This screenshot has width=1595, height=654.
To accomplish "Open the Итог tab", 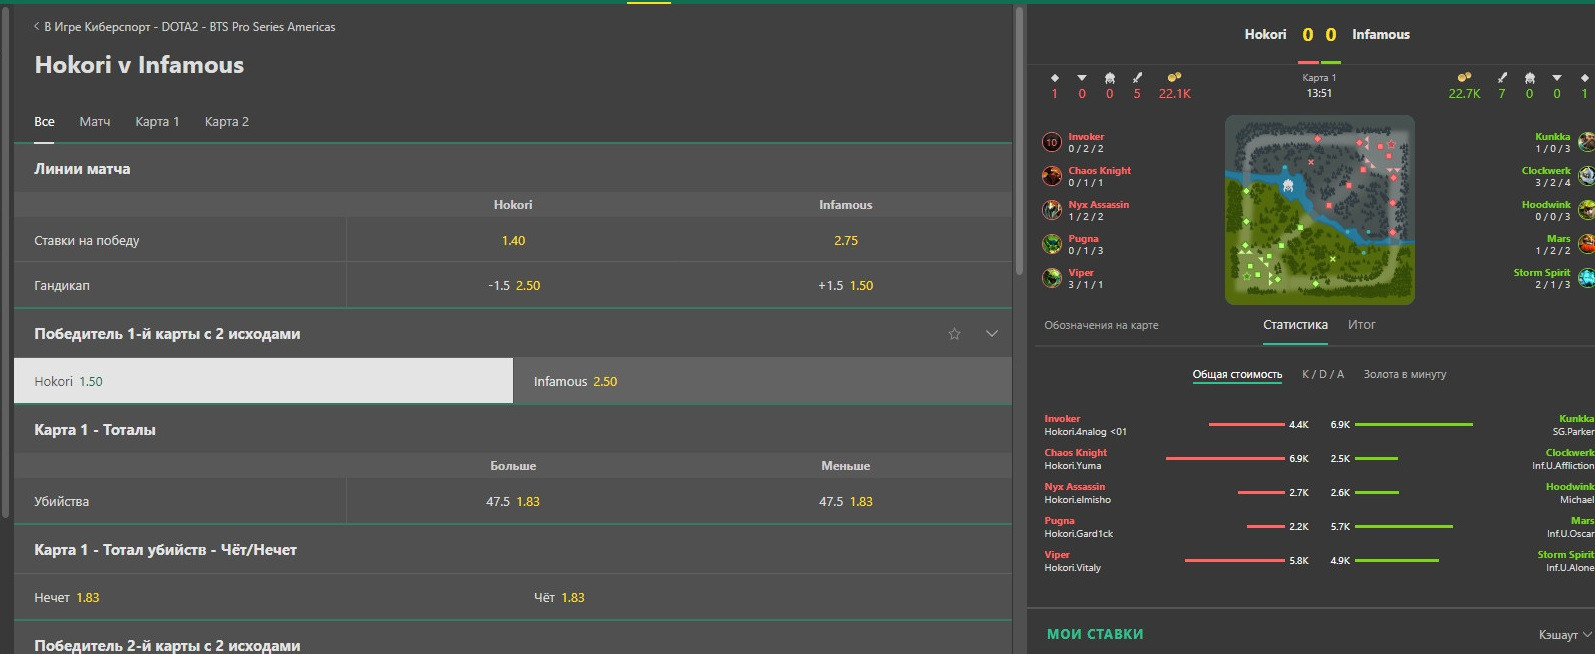I will pyautogui.click(x=1362, y=325).
